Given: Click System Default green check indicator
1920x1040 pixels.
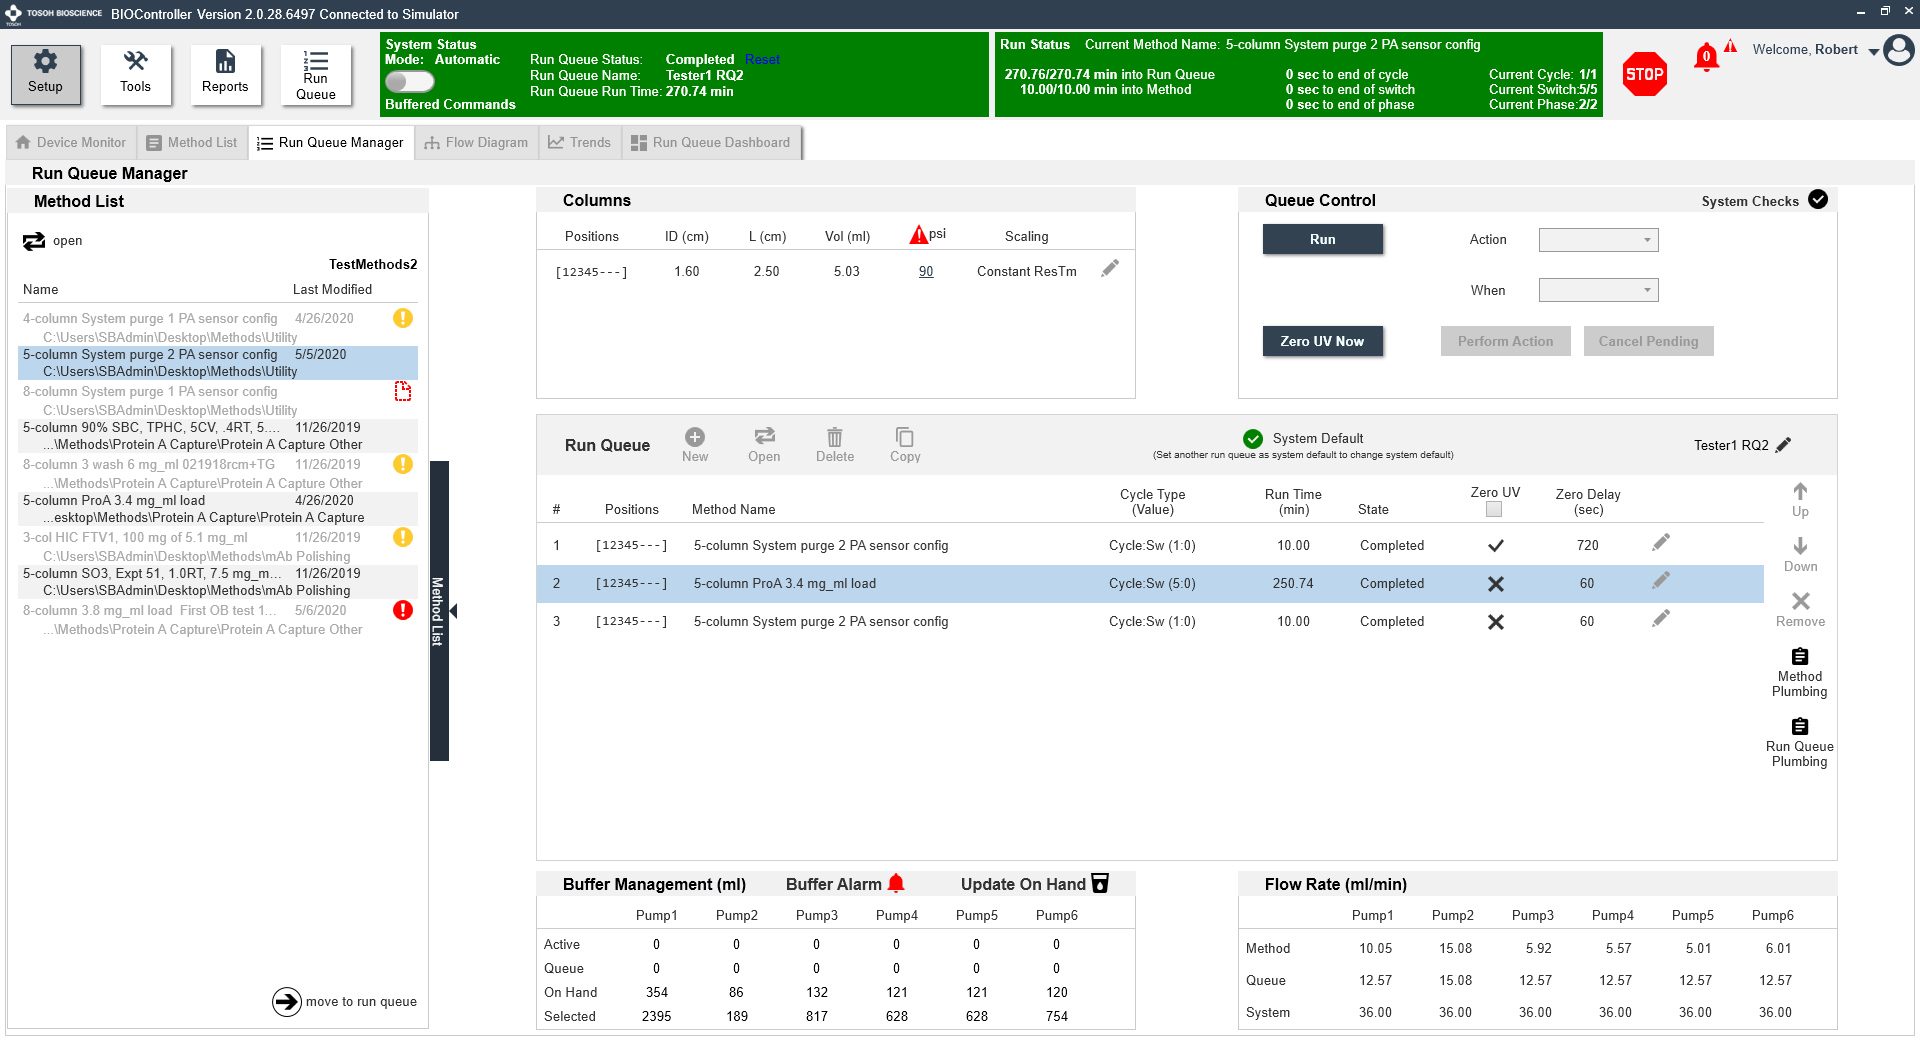Looking at the screenshot, I should [1253, 439].
